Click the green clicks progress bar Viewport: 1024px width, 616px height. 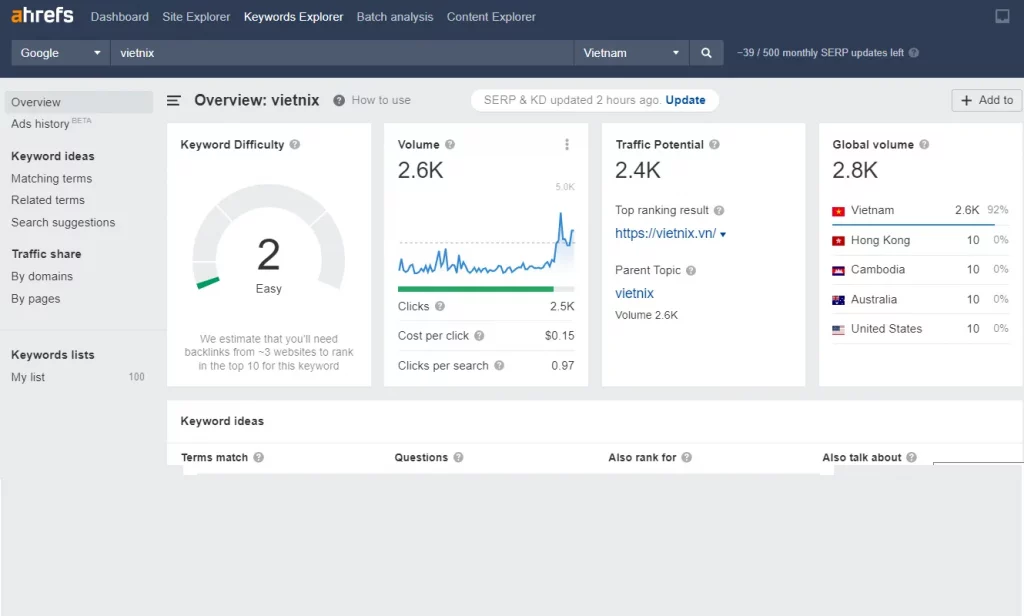point(475,289)
